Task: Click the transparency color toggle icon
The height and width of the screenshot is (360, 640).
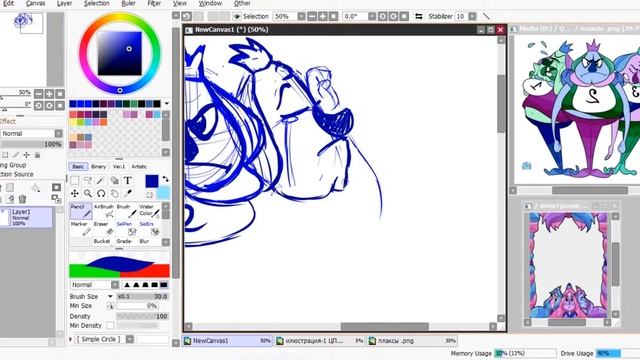Action: 150,195
